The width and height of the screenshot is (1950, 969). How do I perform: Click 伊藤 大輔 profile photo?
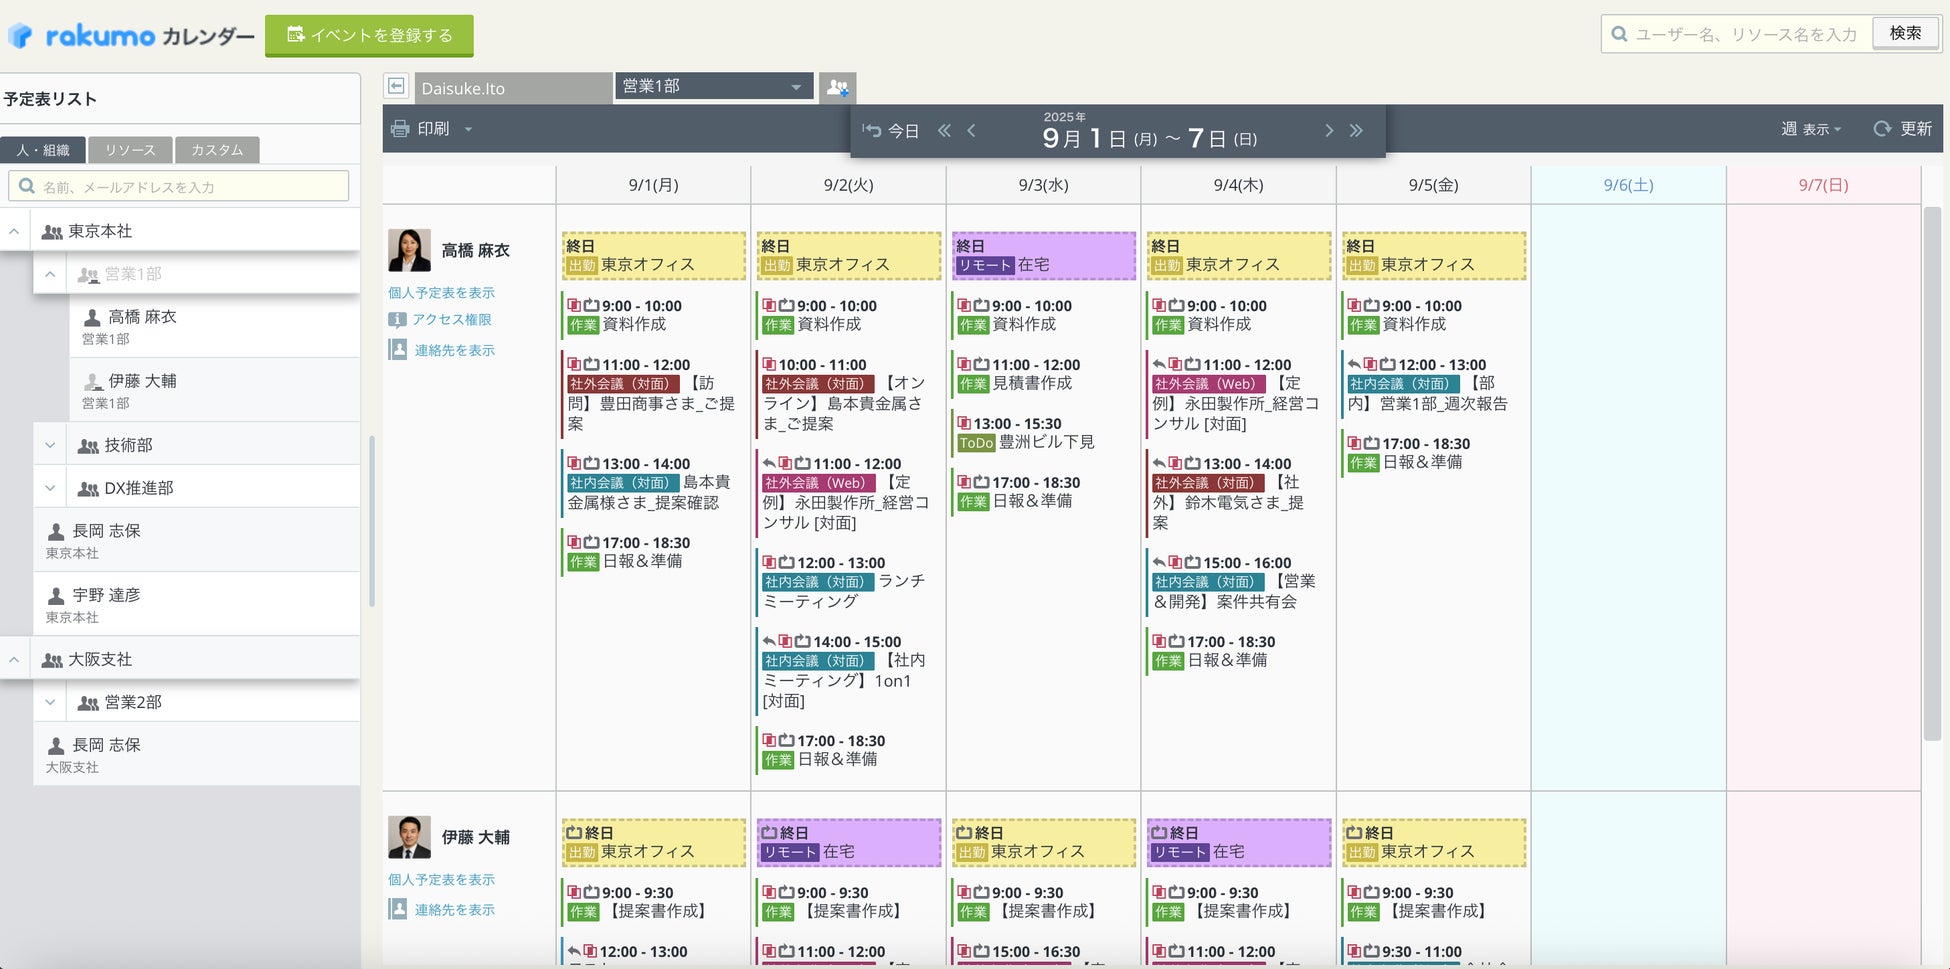point(409,837)
